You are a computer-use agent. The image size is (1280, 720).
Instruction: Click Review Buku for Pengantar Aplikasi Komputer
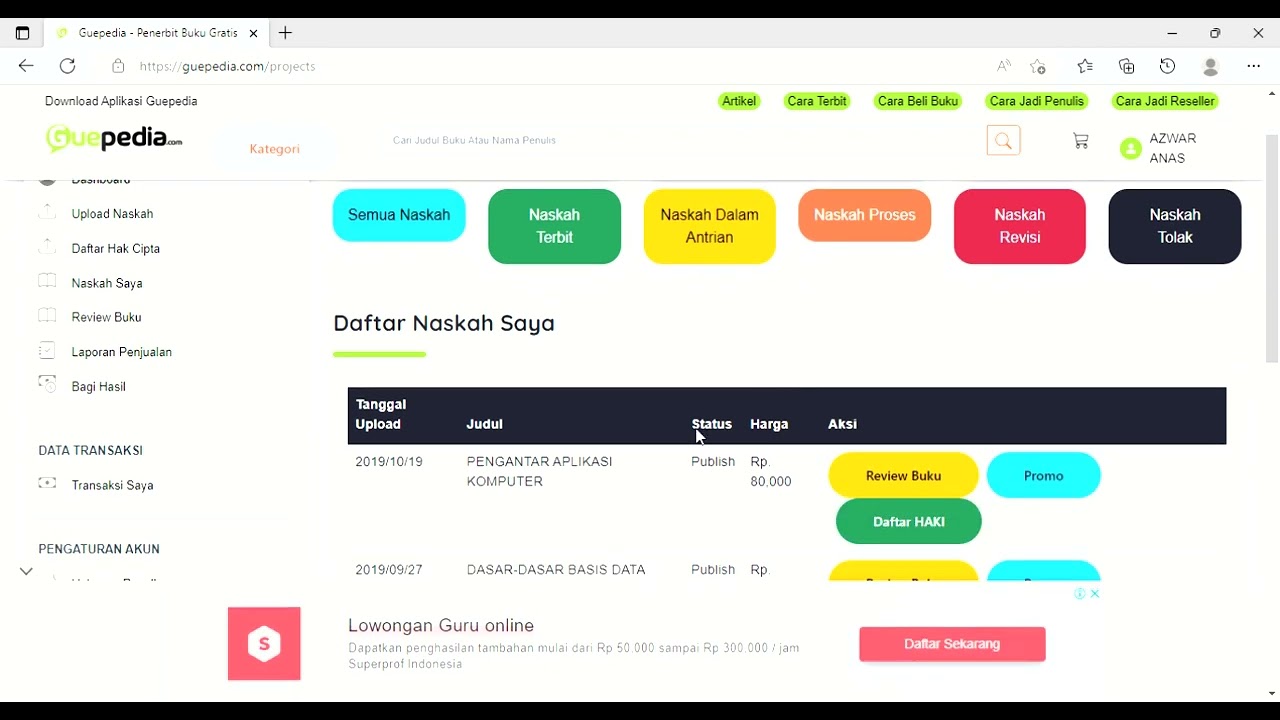tap(903, 476)
